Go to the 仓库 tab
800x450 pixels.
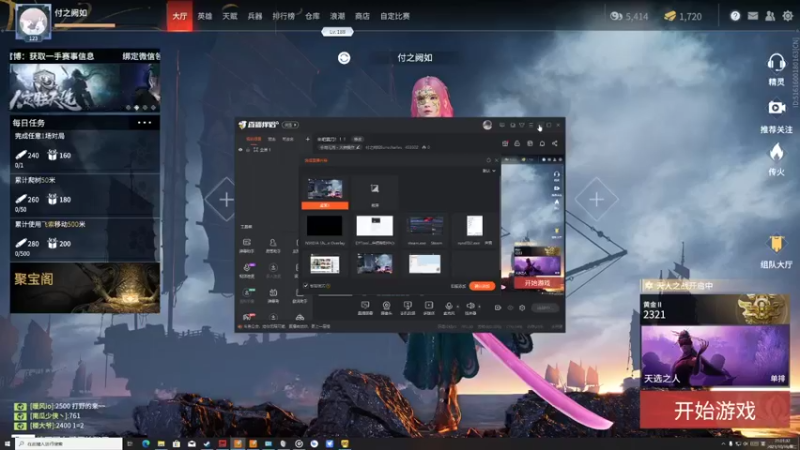pos(312,16)
